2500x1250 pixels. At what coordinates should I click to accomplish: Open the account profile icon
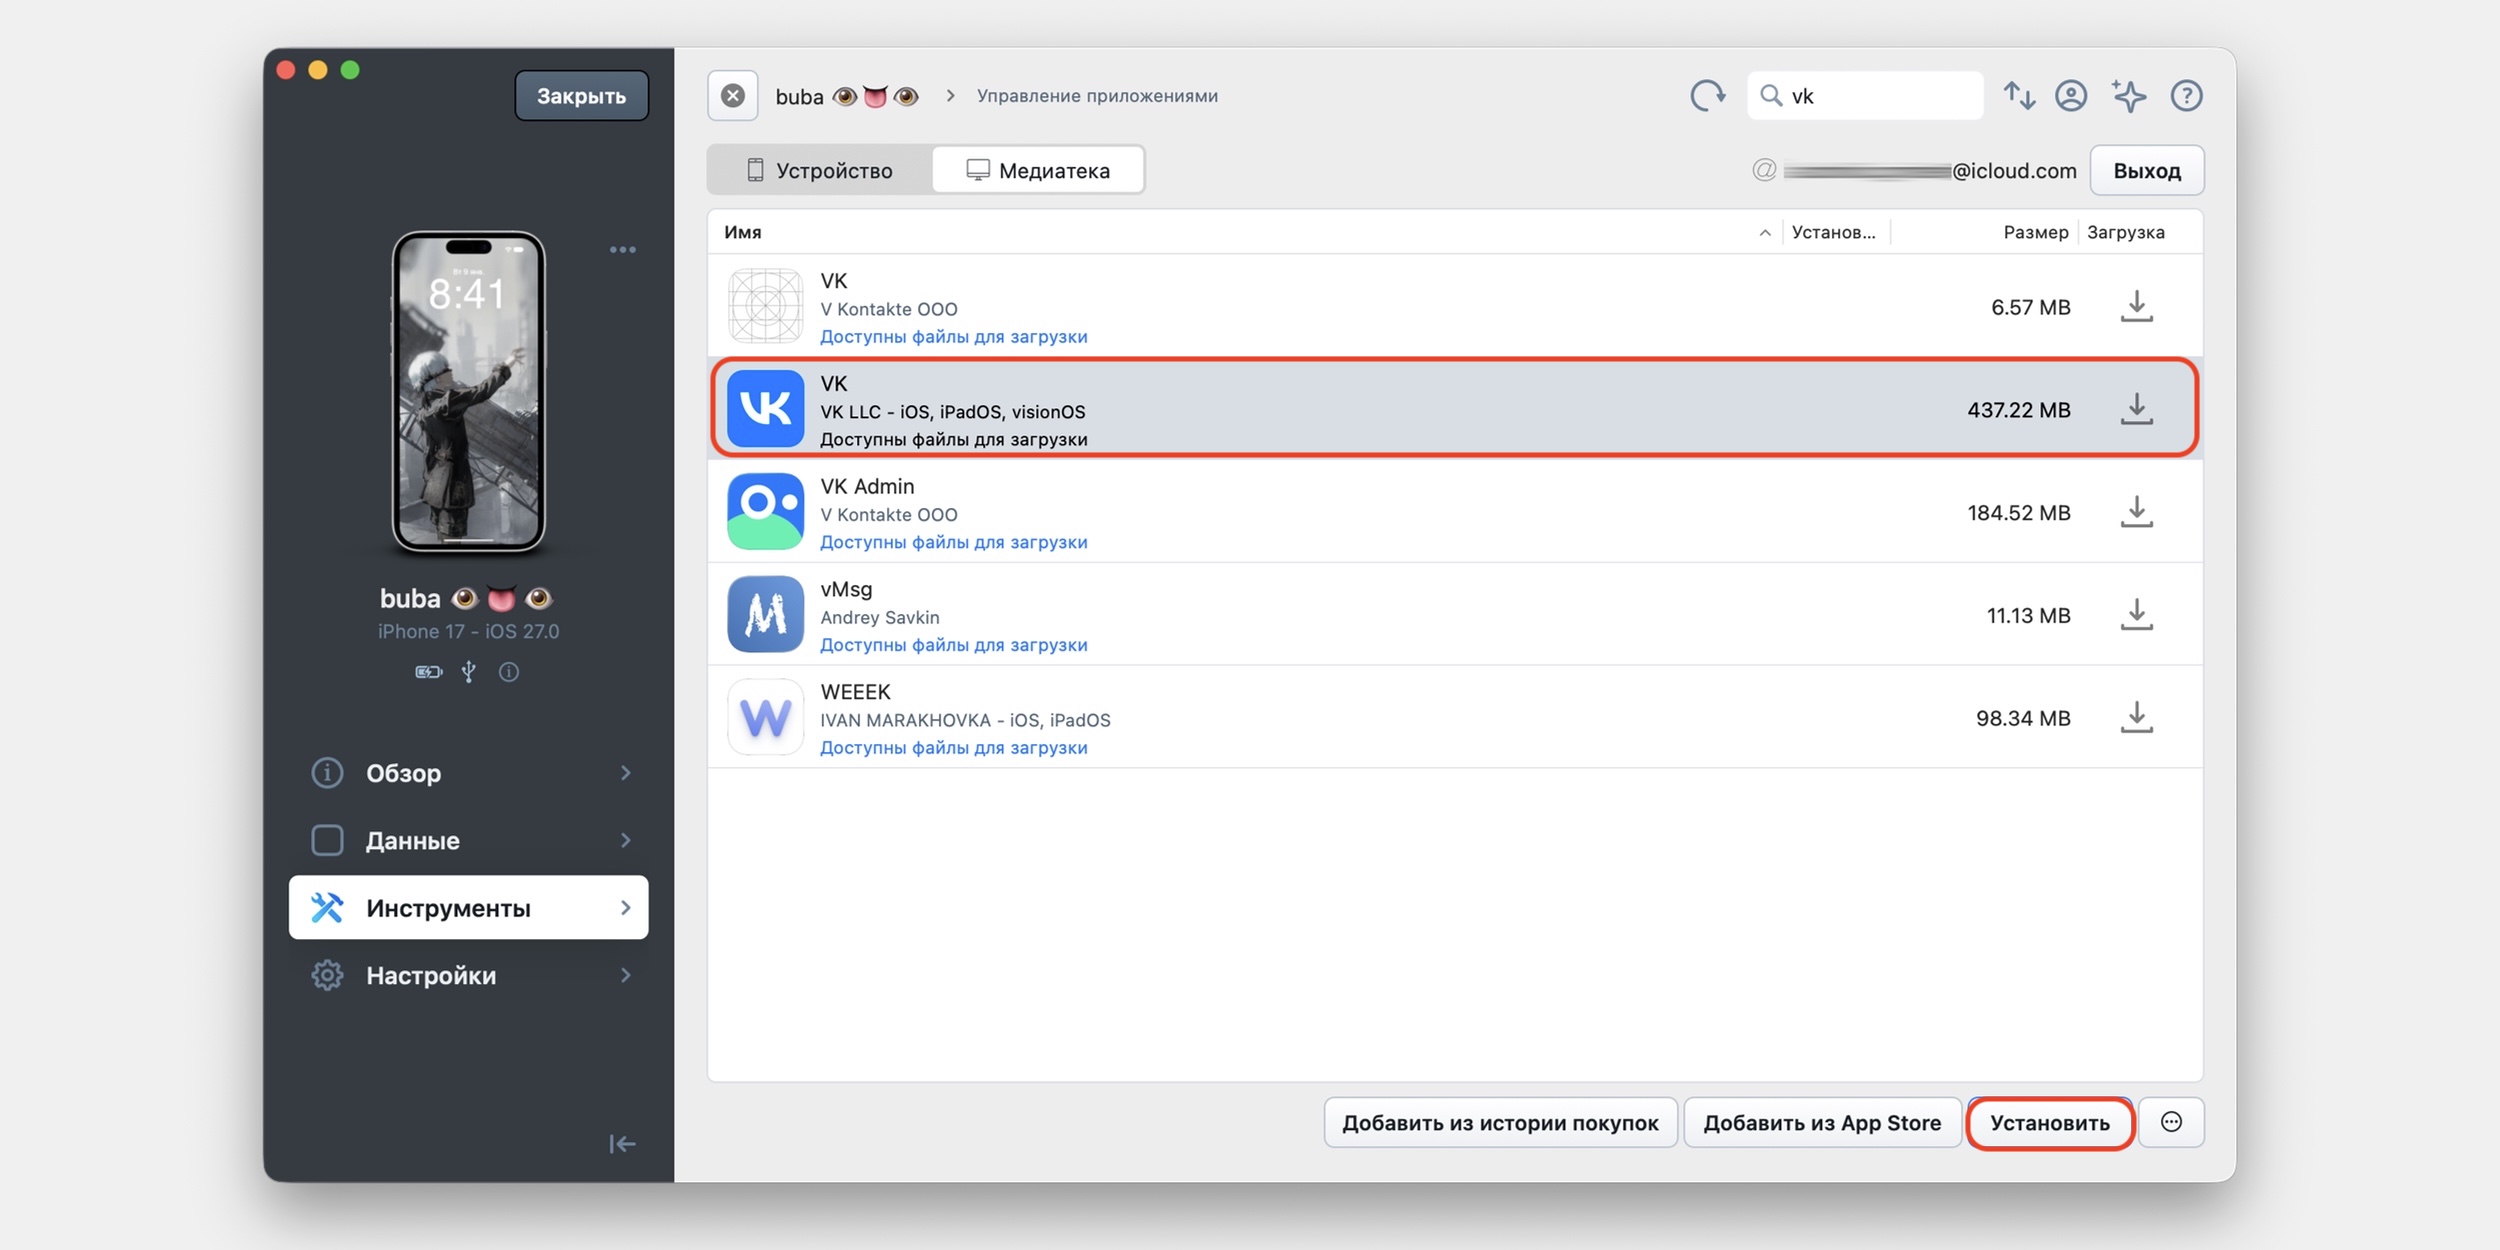tap(2071, 96)
